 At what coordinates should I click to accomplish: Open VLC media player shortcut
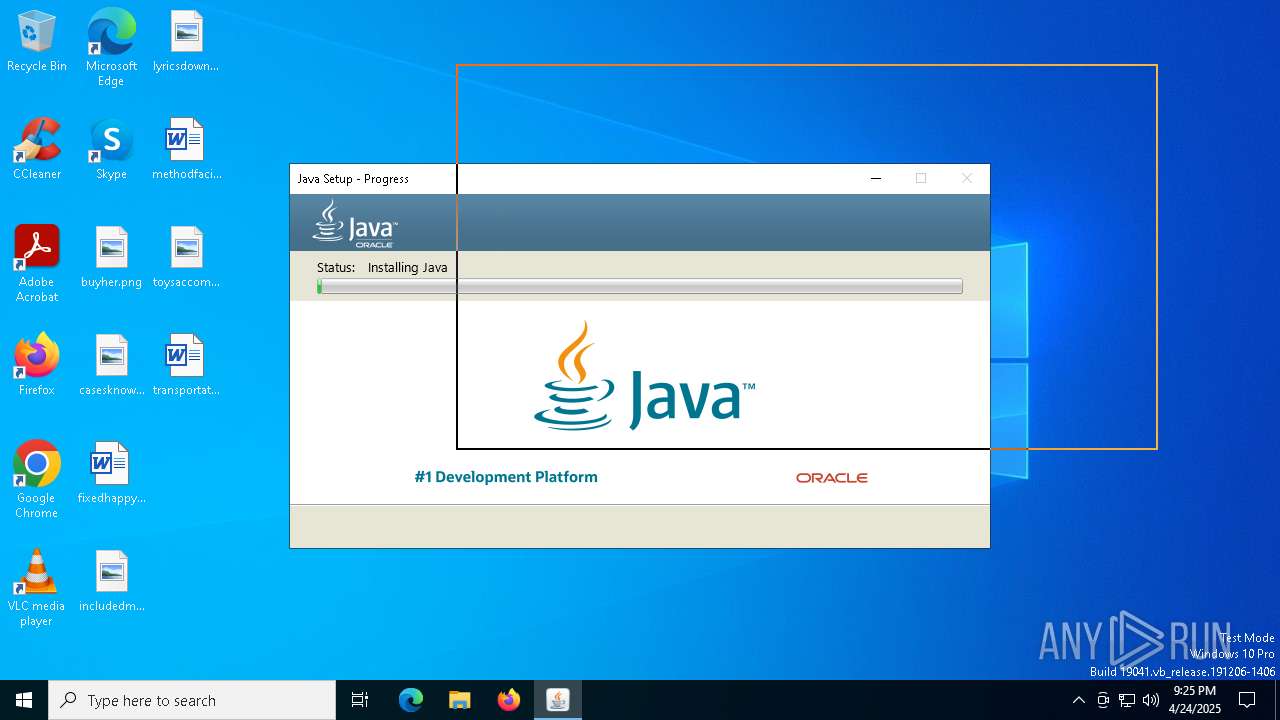click(x=37, y=588)
